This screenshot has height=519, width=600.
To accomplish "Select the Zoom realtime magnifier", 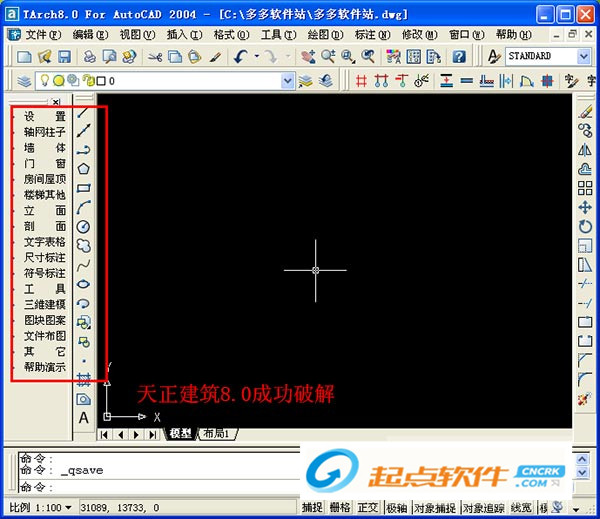I will (x=328, y=57).
